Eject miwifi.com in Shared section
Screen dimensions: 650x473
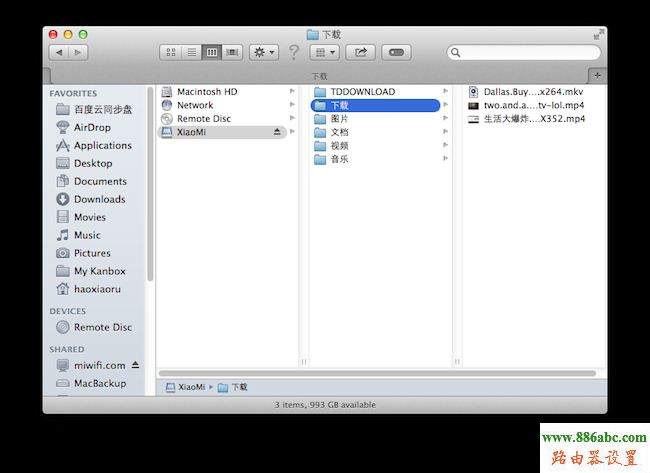click(136, 365)
